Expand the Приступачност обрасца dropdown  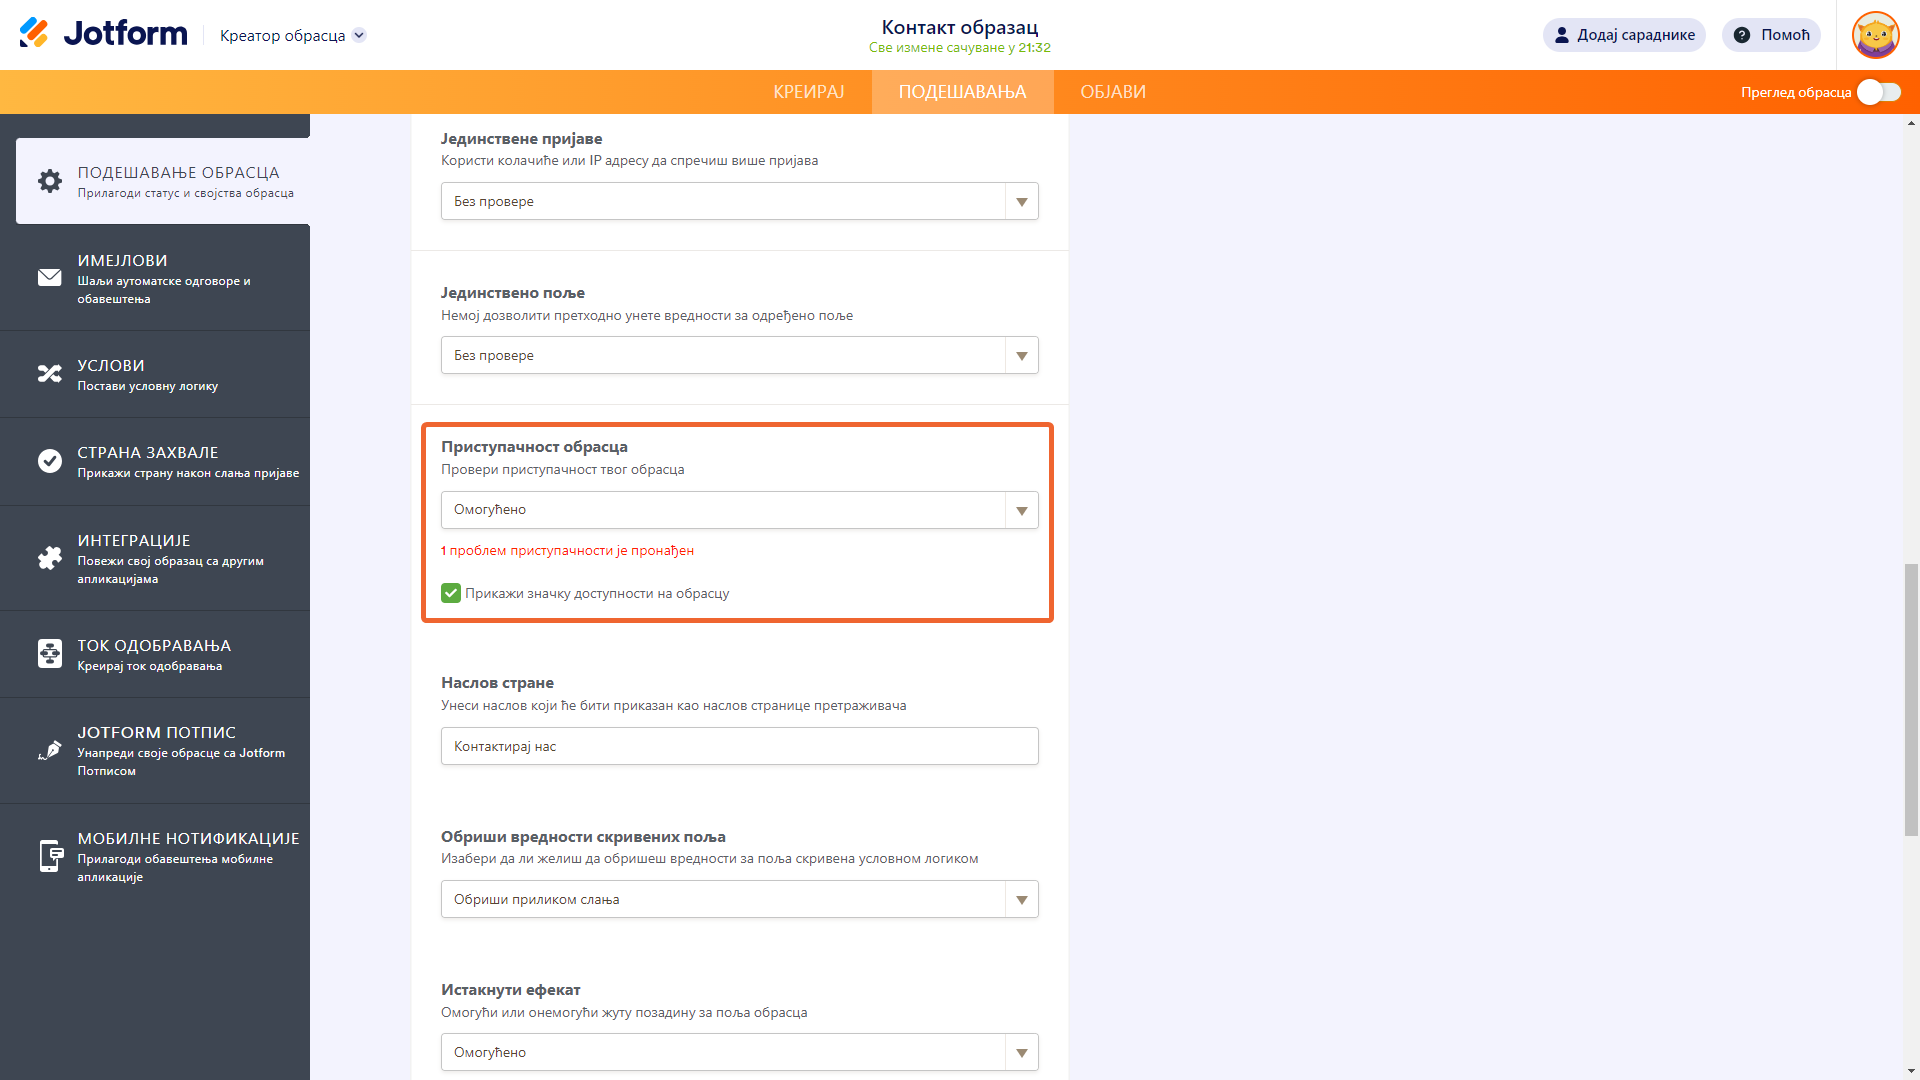pos(739,510)
